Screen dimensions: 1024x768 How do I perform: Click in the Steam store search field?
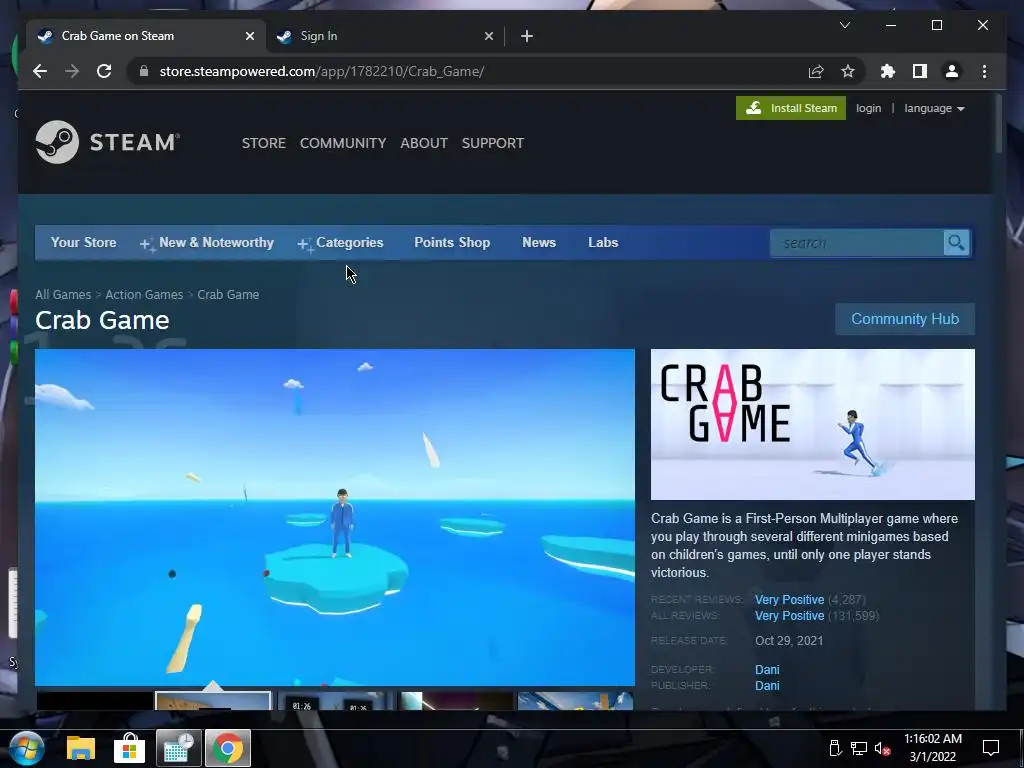[x=857, y=243]
